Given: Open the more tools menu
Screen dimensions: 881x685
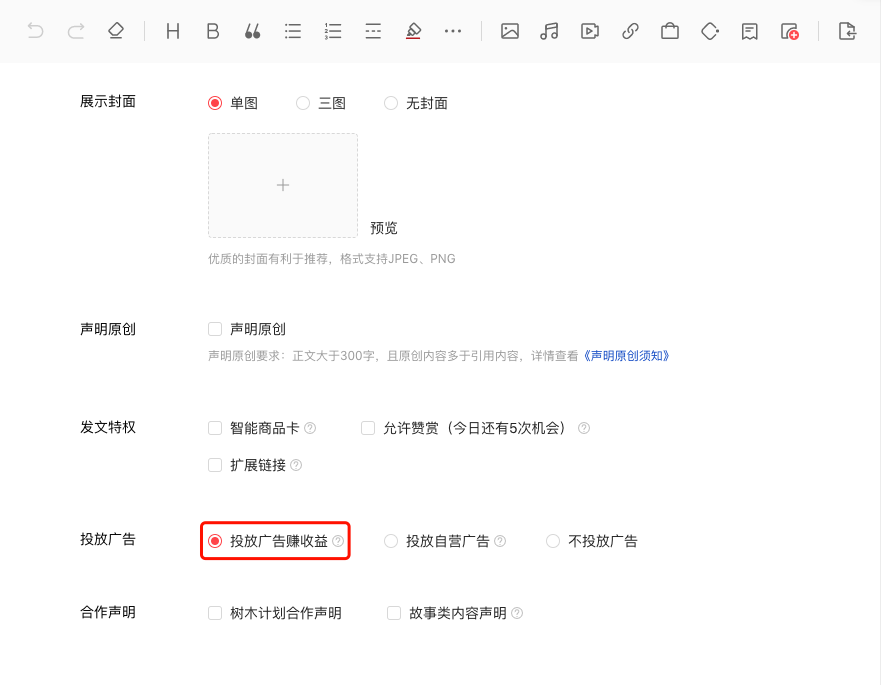Looking at the screenshot, I should tap(453, 31).
